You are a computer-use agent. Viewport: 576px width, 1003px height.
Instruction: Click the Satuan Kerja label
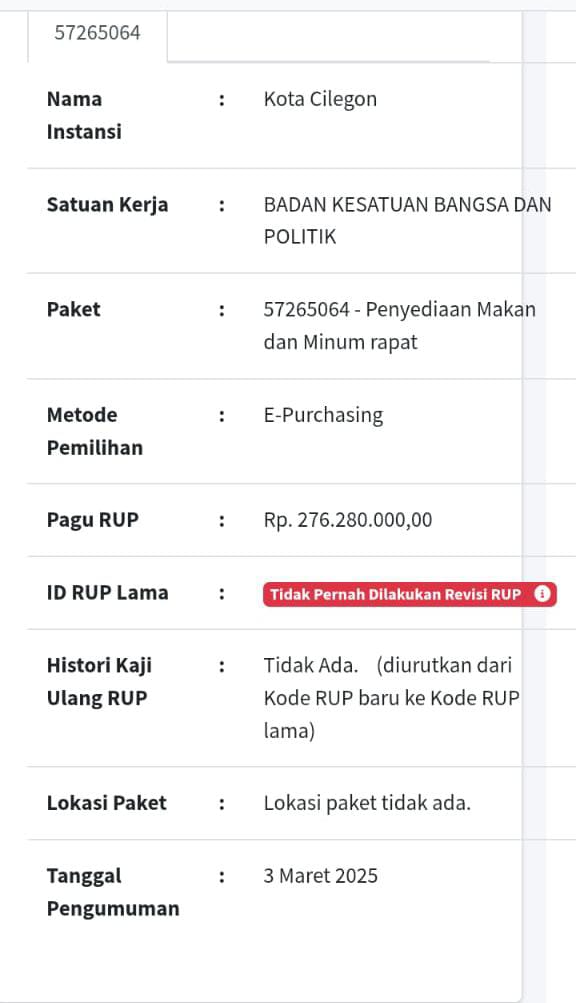108,205
